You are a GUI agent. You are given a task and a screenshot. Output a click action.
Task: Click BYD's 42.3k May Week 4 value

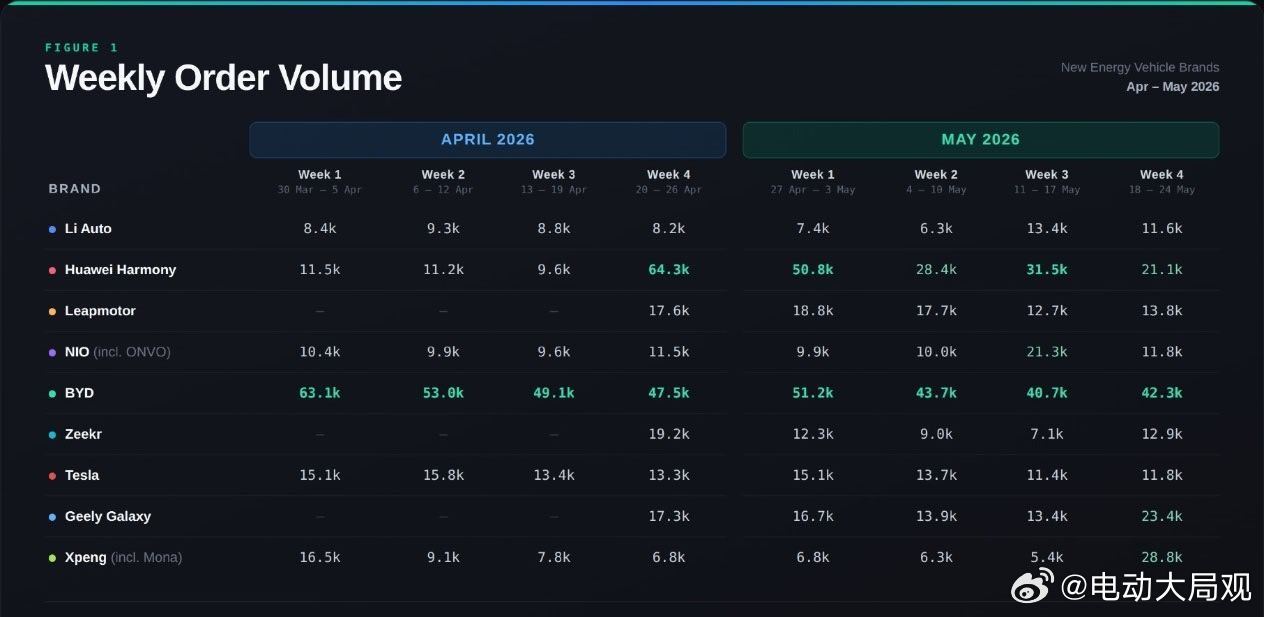1162,393
